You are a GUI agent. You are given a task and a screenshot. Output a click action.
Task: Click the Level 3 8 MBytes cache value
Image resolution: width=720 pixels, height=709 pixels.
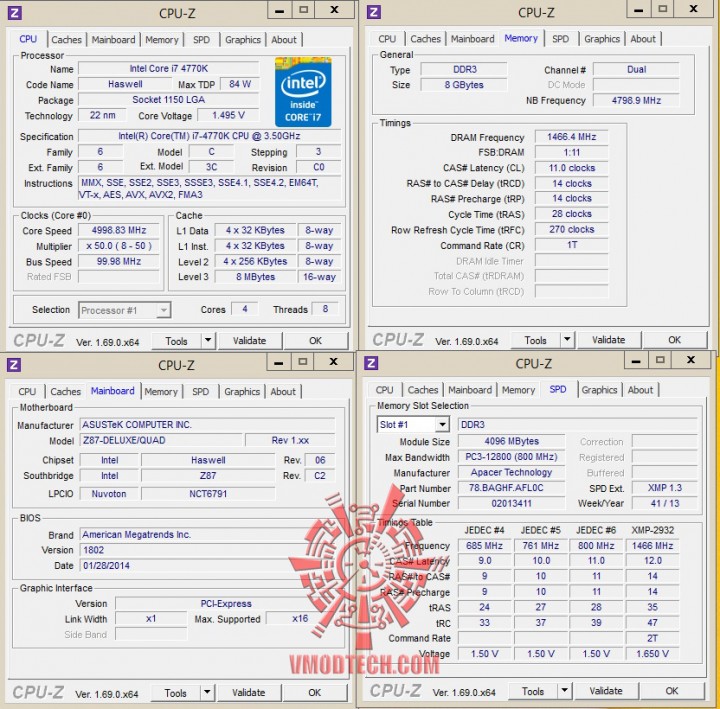pos(255,277)
